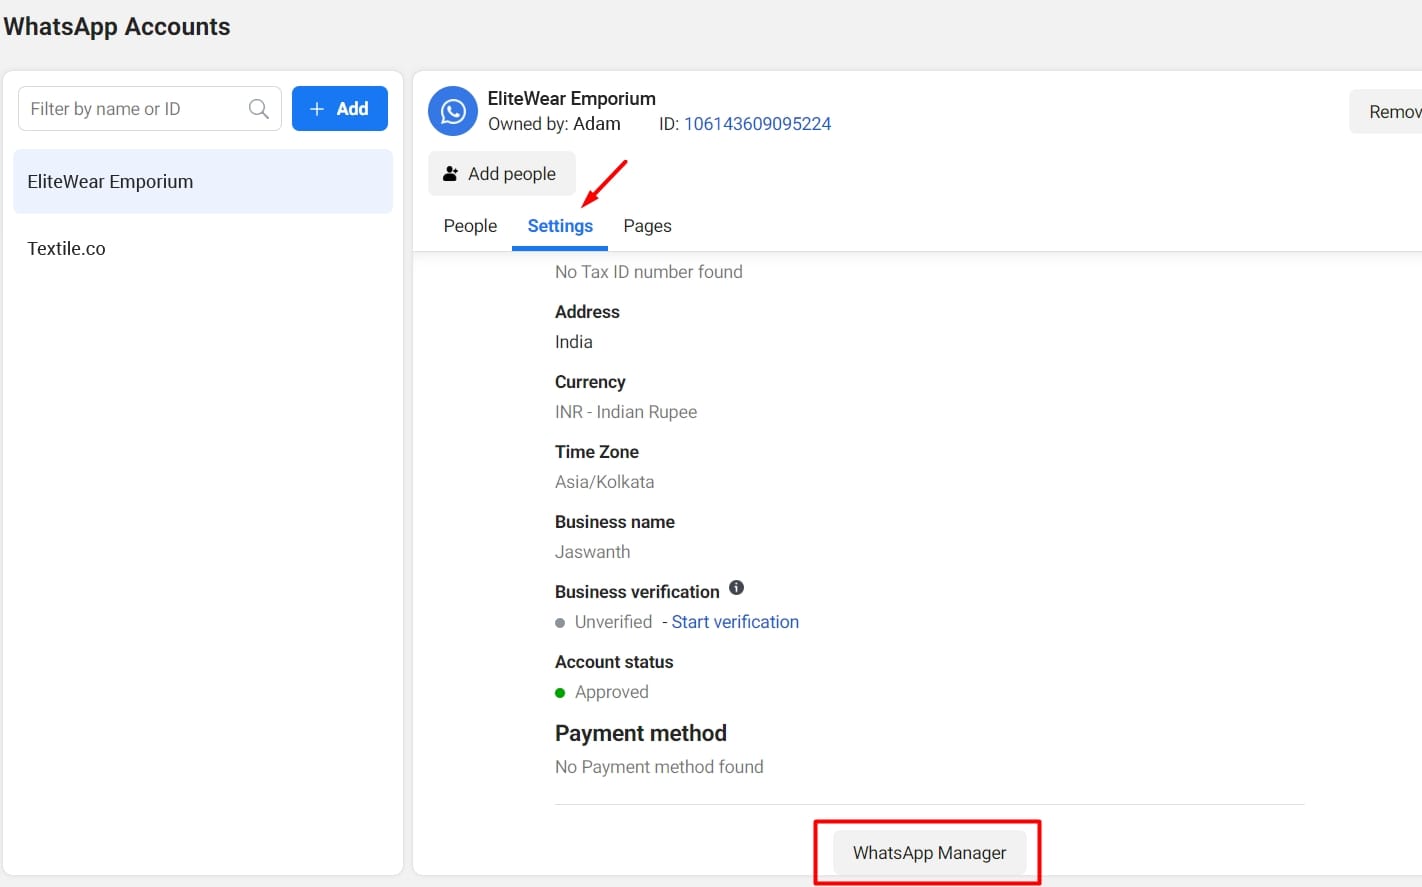Viewport: 1422px width, 887px height.
Task: Click the 'INR - Indian Rupee' currency value
Action: [626, 412]
